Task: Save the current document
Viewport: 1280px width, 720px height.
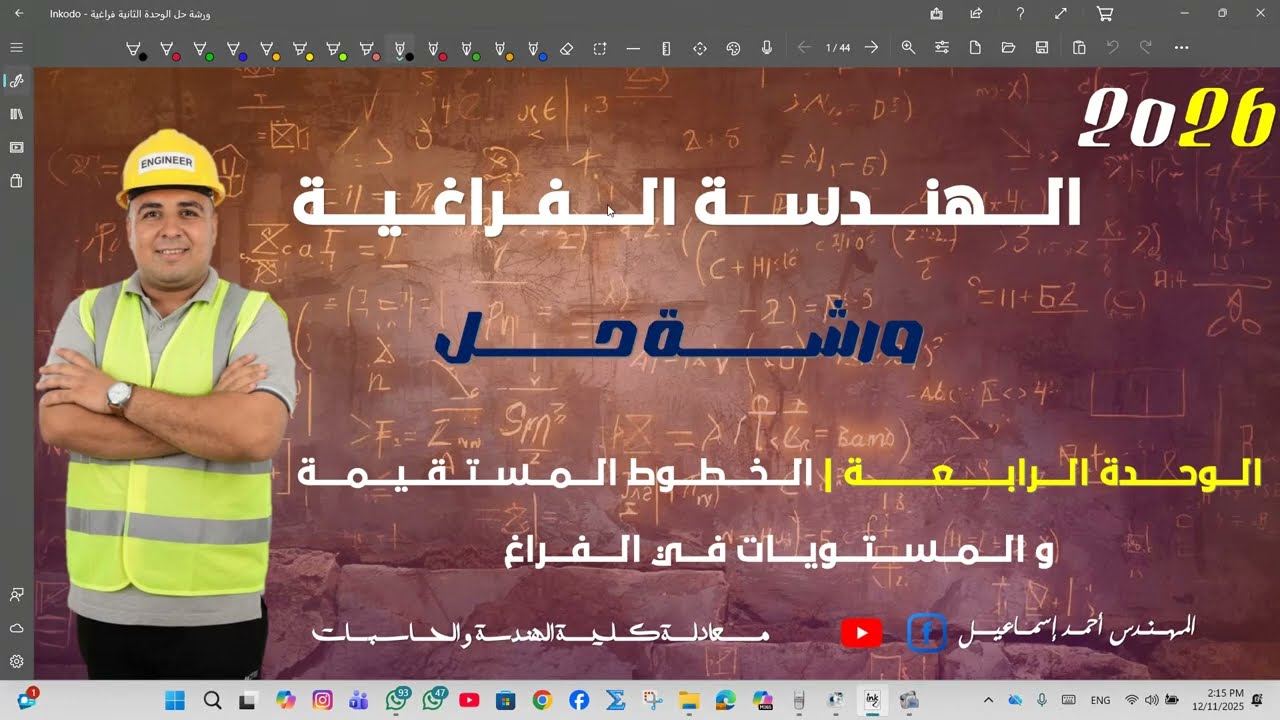Action: pyautogui.click(x=1042, y=48)
